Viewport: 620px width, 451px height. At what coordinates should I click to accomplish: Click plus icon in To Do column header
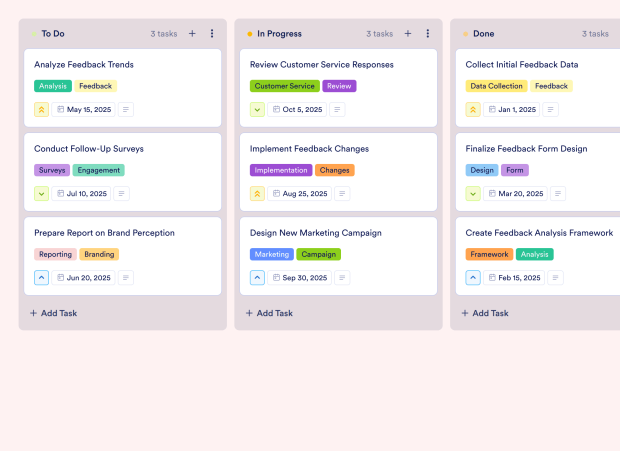coord(192,34)
